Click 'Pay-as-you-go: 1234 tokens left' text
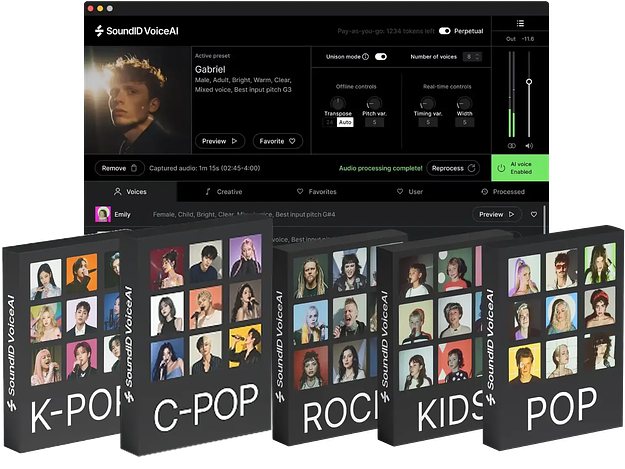The height and width of the screenshot is (469, 625). (386, 31)
